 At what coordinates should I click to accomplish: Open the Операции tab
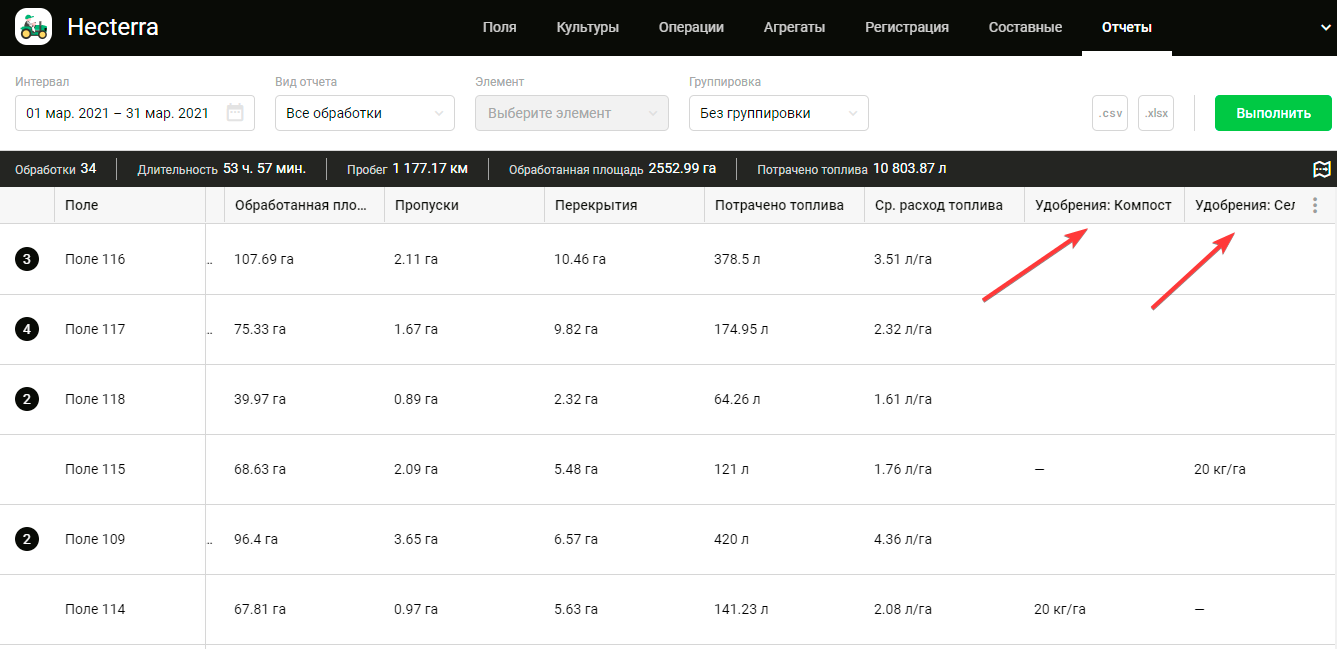(691, 28)
